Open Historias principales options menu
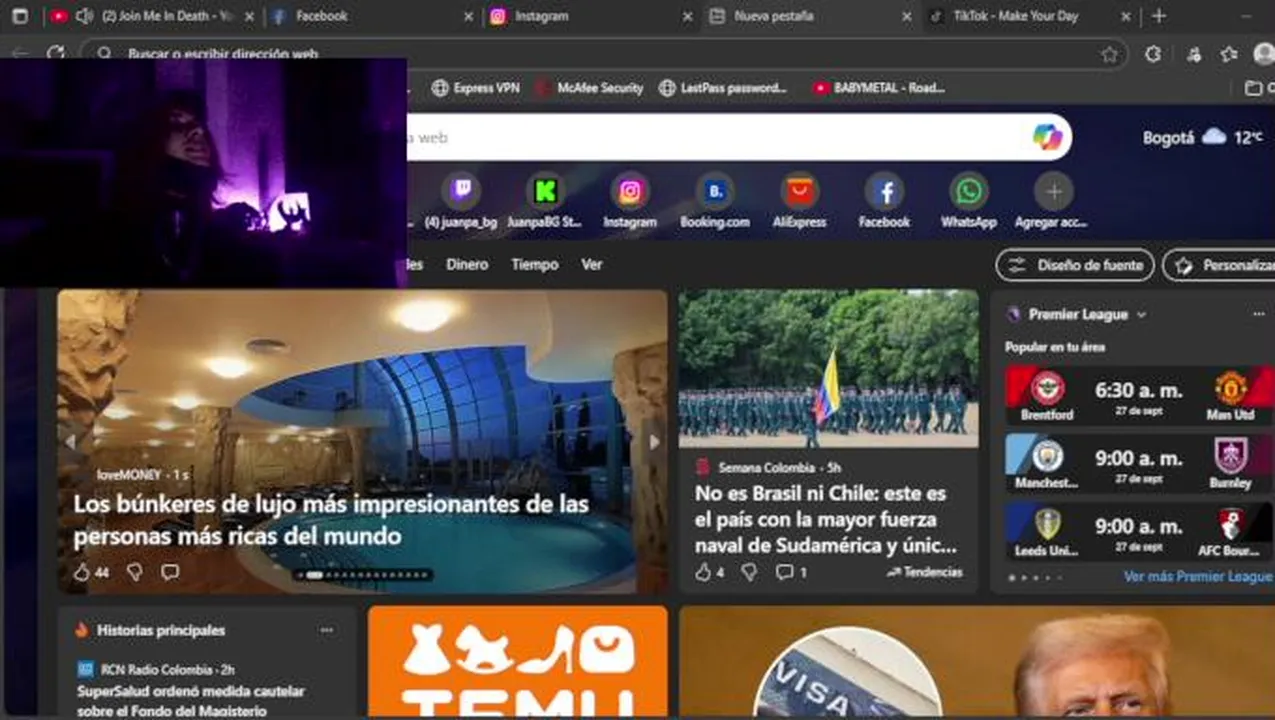Image resolution: width=1275 pixels, height=720 pixels. pos(326,630)
